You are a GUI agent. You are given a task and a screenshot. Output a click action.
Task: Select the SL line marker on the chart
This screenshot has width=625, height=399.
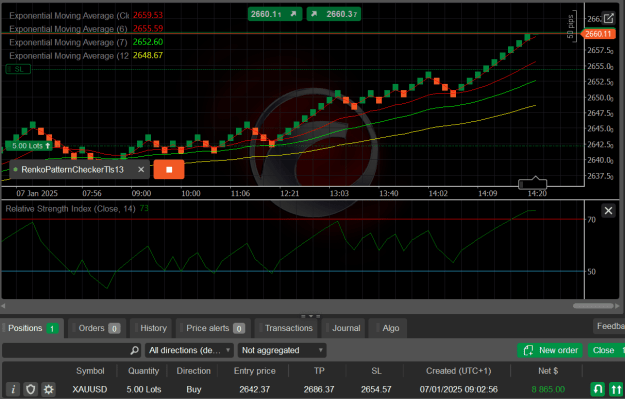tap(18, 69)
